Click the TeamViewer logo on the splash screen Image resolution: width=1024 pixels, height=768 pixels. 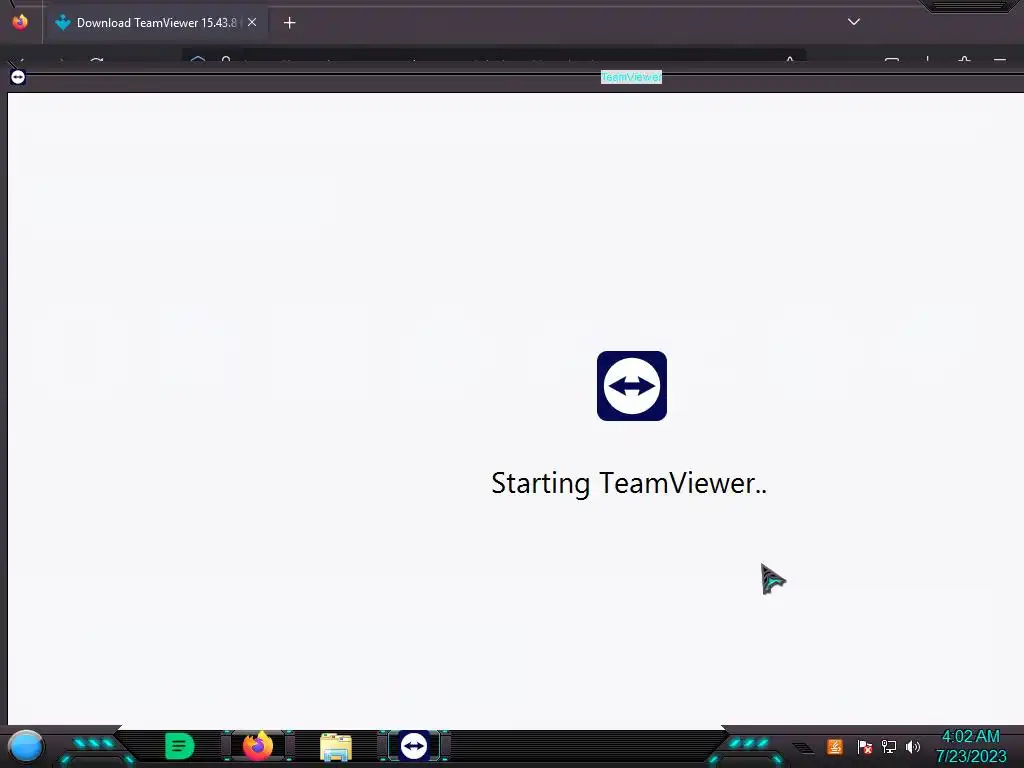(x=632, y=386)
